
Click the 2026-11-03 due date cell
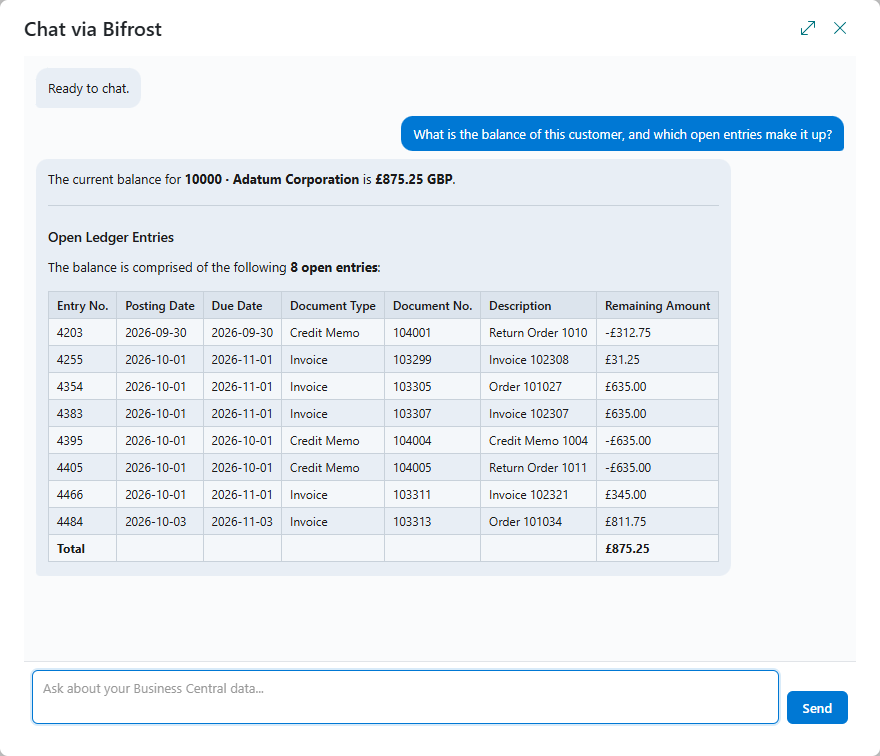tap(242, 521)
